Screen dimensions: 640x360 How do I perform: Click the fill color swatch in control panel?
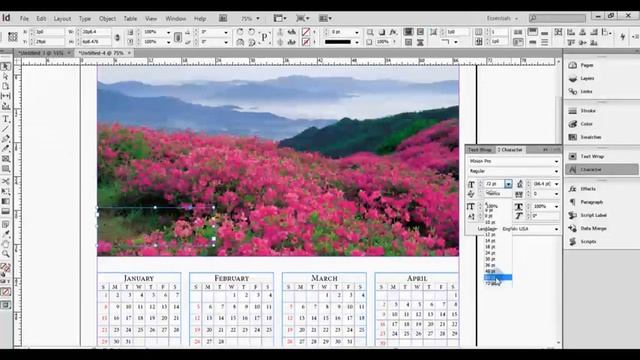[306, 32]
